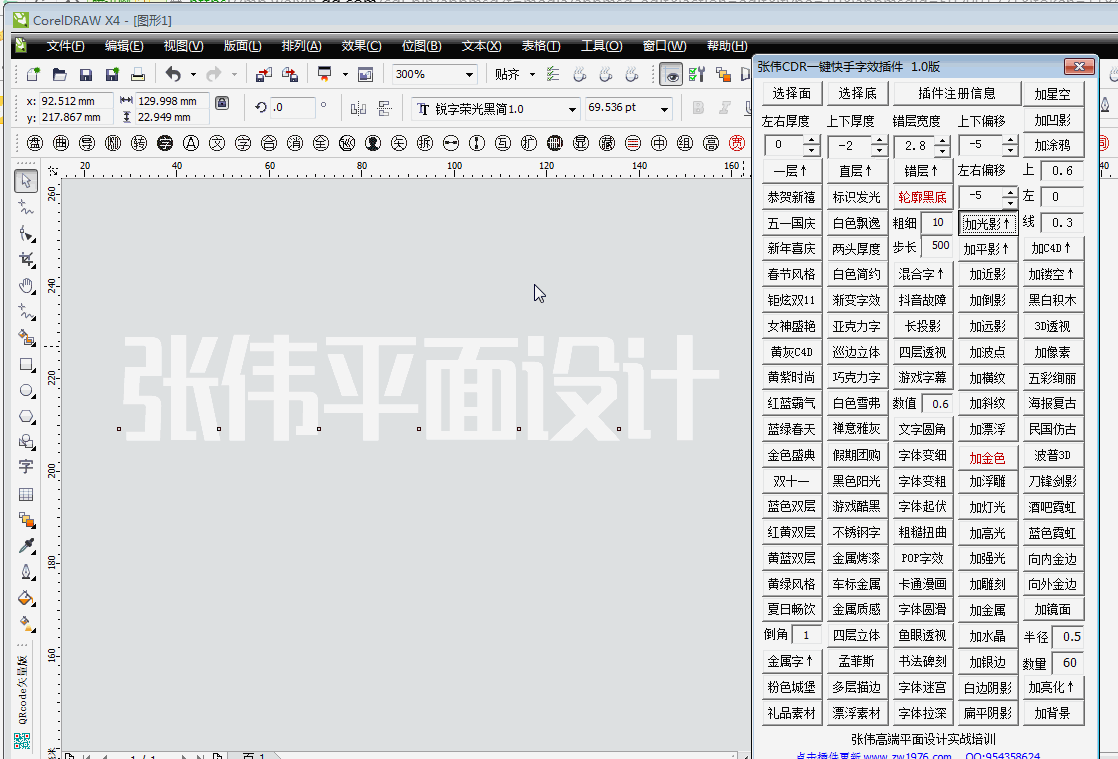
Task: Click the 粗细 value input field
Action: (x=938, y=222)
